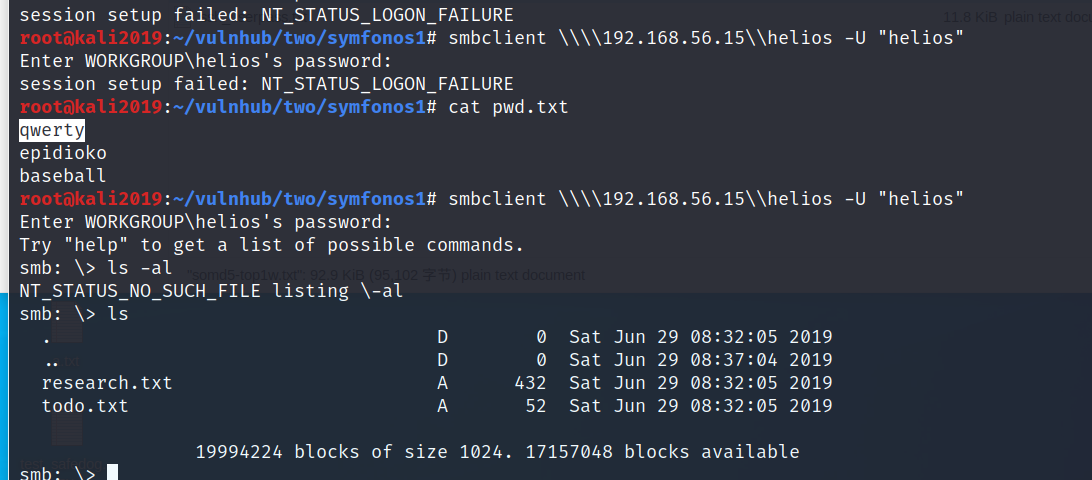Click the highlighted qwerty password text
Viewport: 1092px width, 480px height.
tap(52, 130)
